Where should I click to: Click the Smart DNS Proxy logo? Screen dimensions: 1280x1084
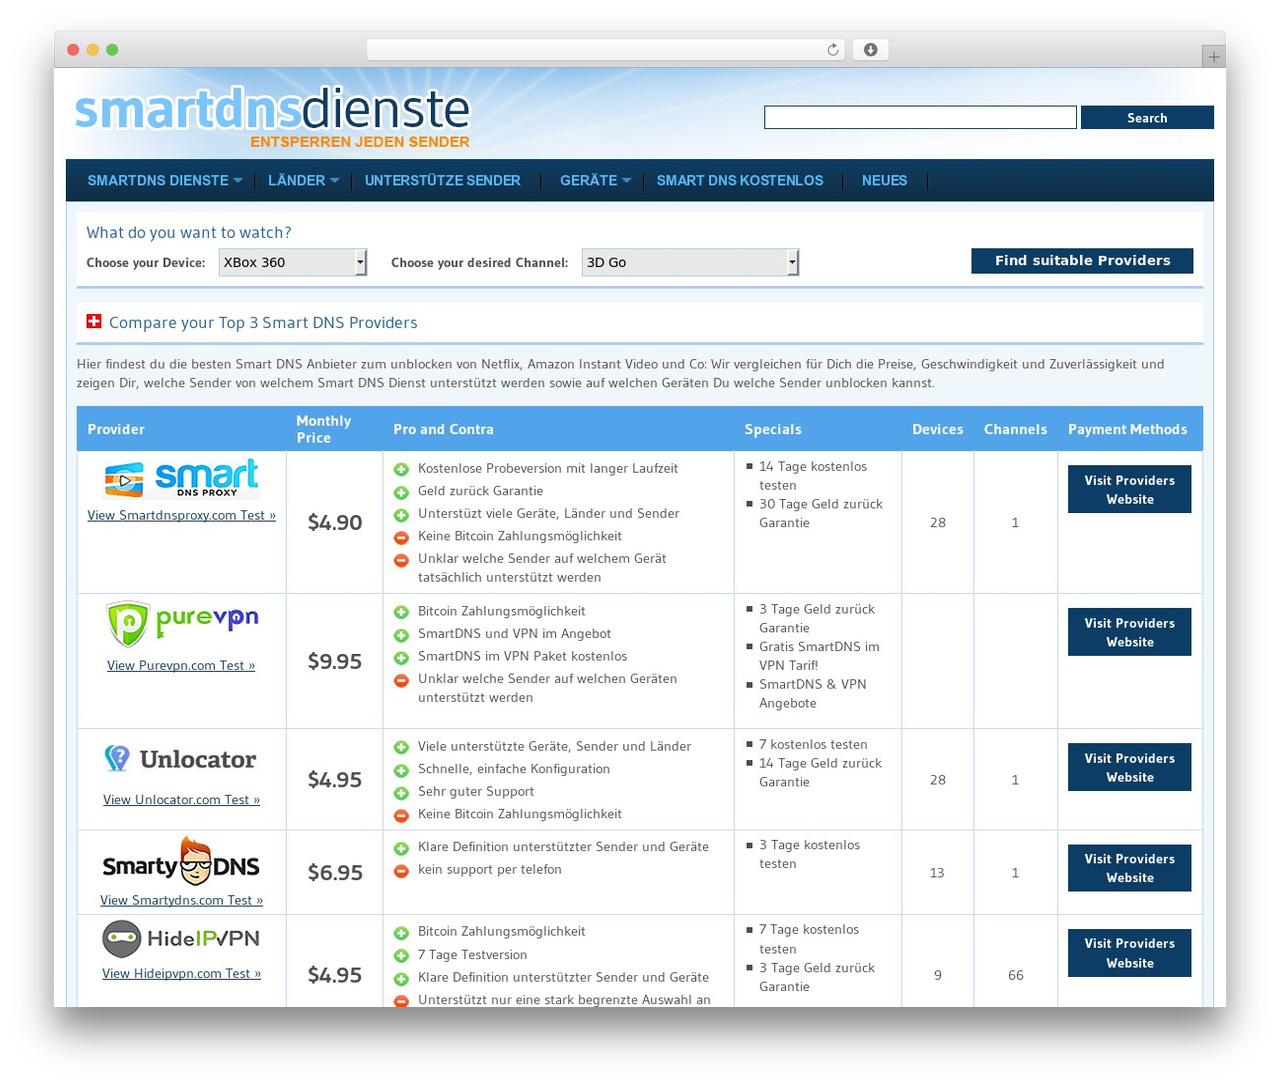[x=181, y=479]
